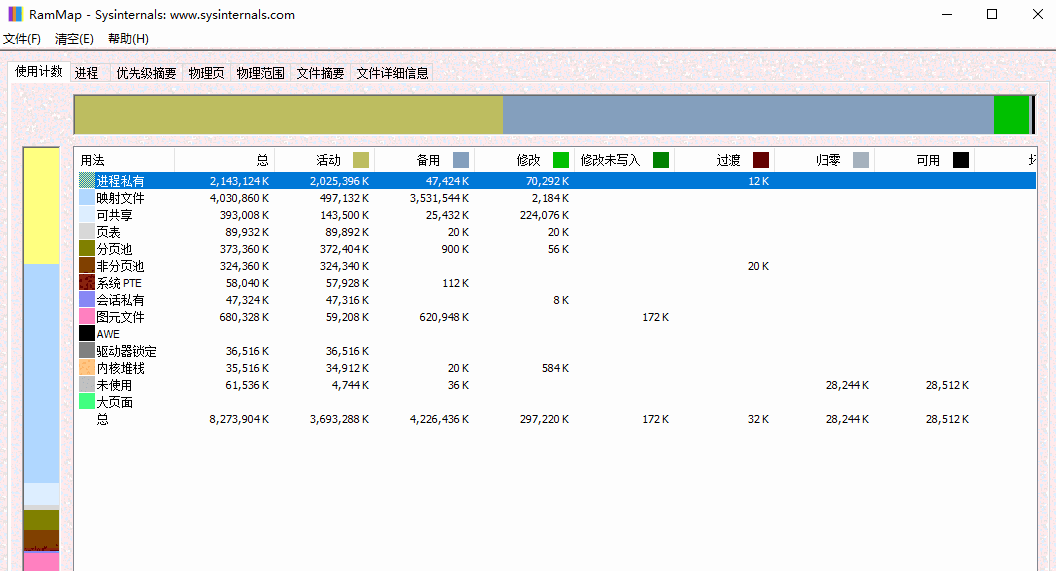Image resolution: width=1056 pixels, height=571 pixels.
Task: Click the 图元文件 pink row icon
Action: 87,317
